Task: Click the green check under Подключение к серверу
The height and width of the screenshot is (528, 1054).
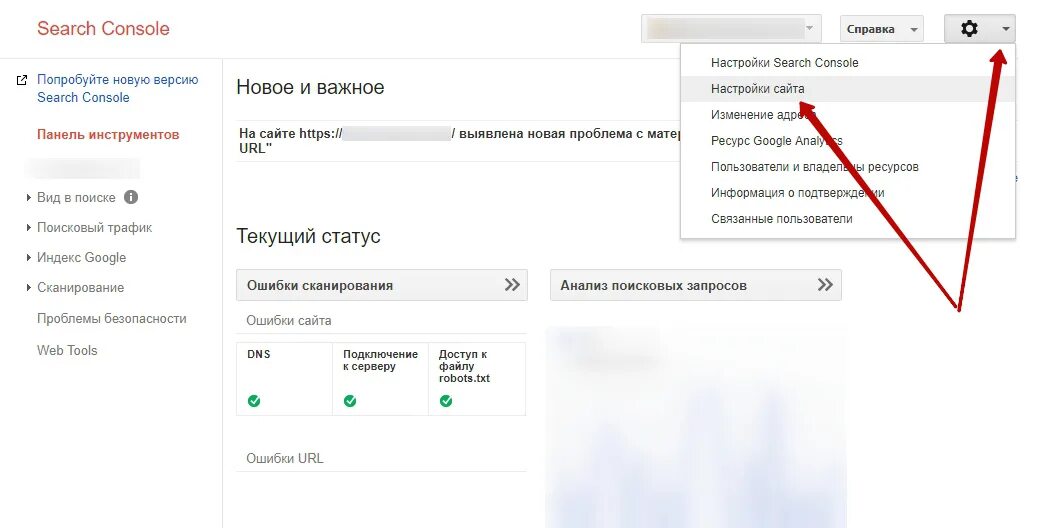Action: [350, 401]
